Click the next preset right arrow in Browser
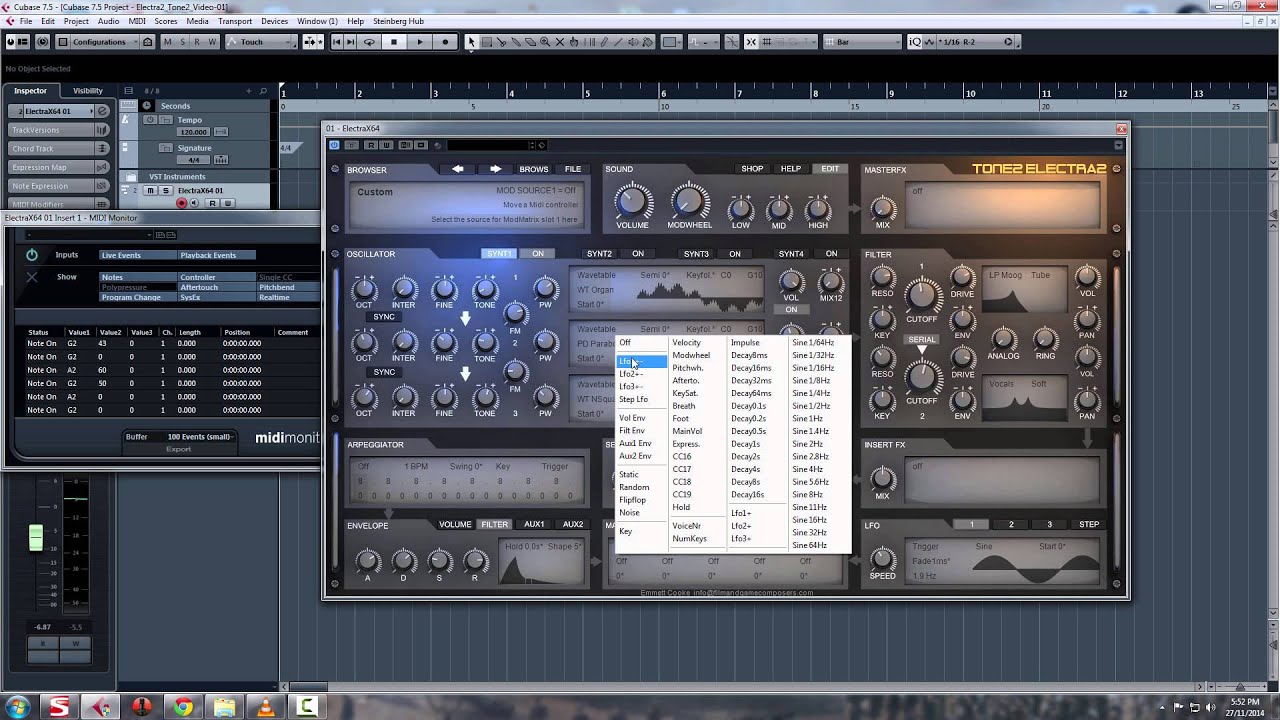 tap(495, 169)
